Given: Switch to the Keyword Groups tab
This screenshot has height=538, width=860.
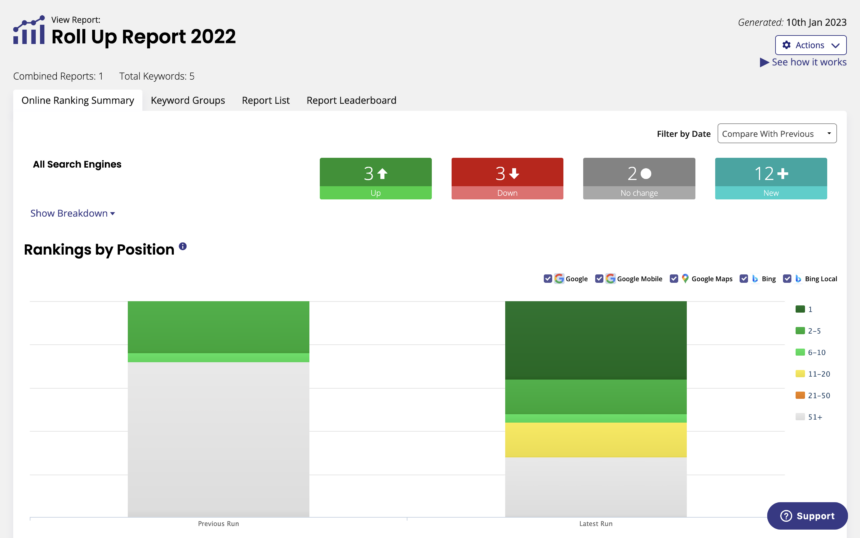Looking at the screenshot, I should 188,100.
